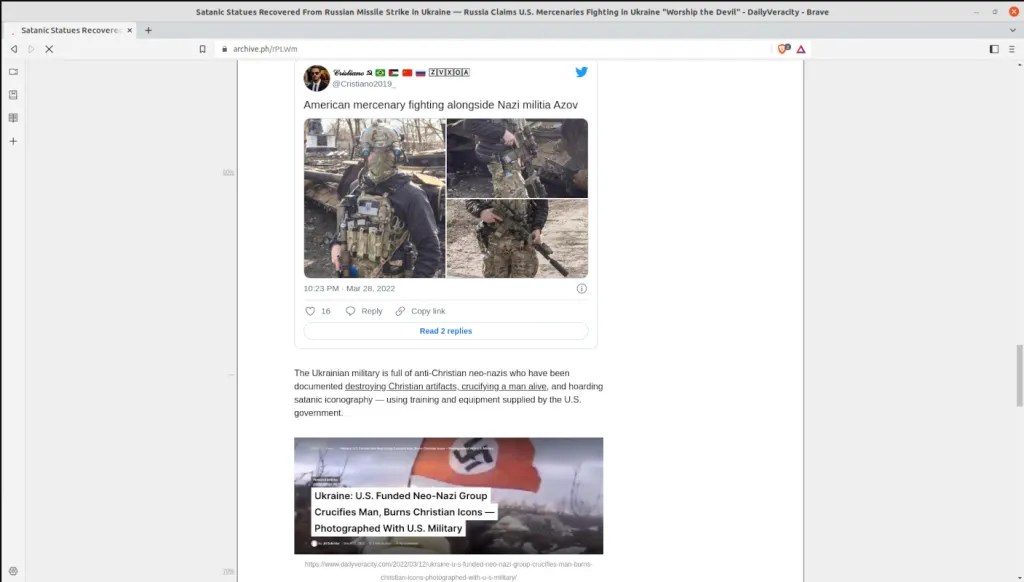Go back using the back arrow
This screenshot has height=582, width=1024.
[x=14, y=49]
